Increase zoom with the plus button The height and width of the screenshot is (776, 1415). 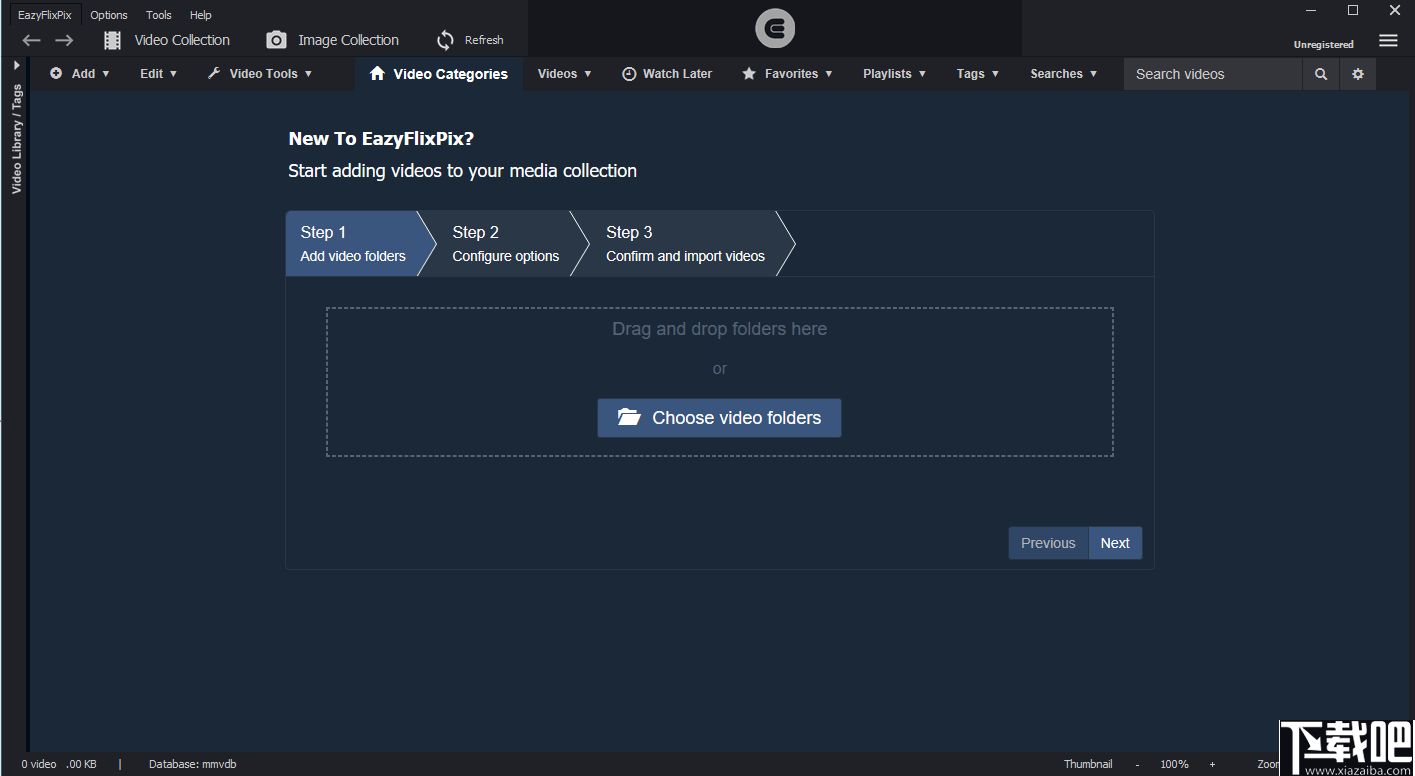1212,764
